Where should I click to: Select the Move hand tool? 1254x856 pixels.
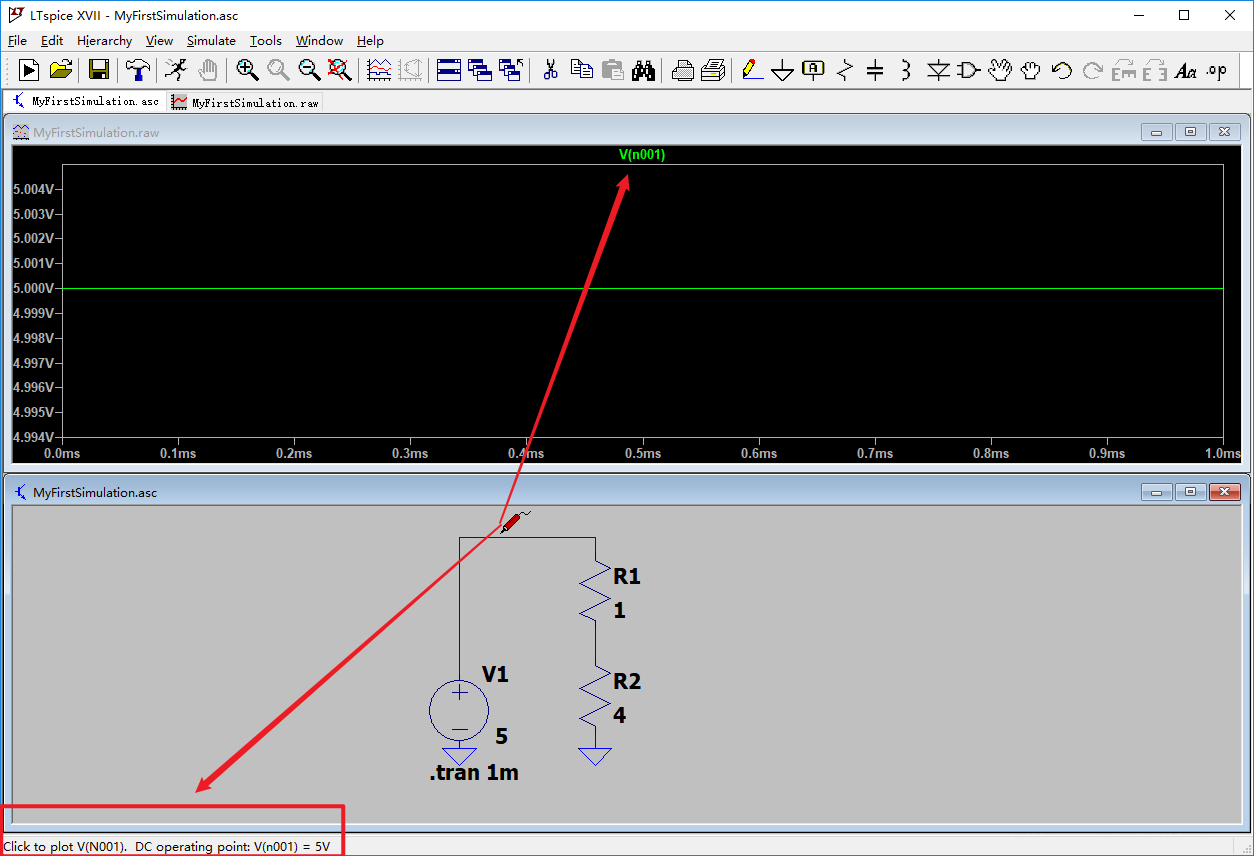click(1000, 70)
